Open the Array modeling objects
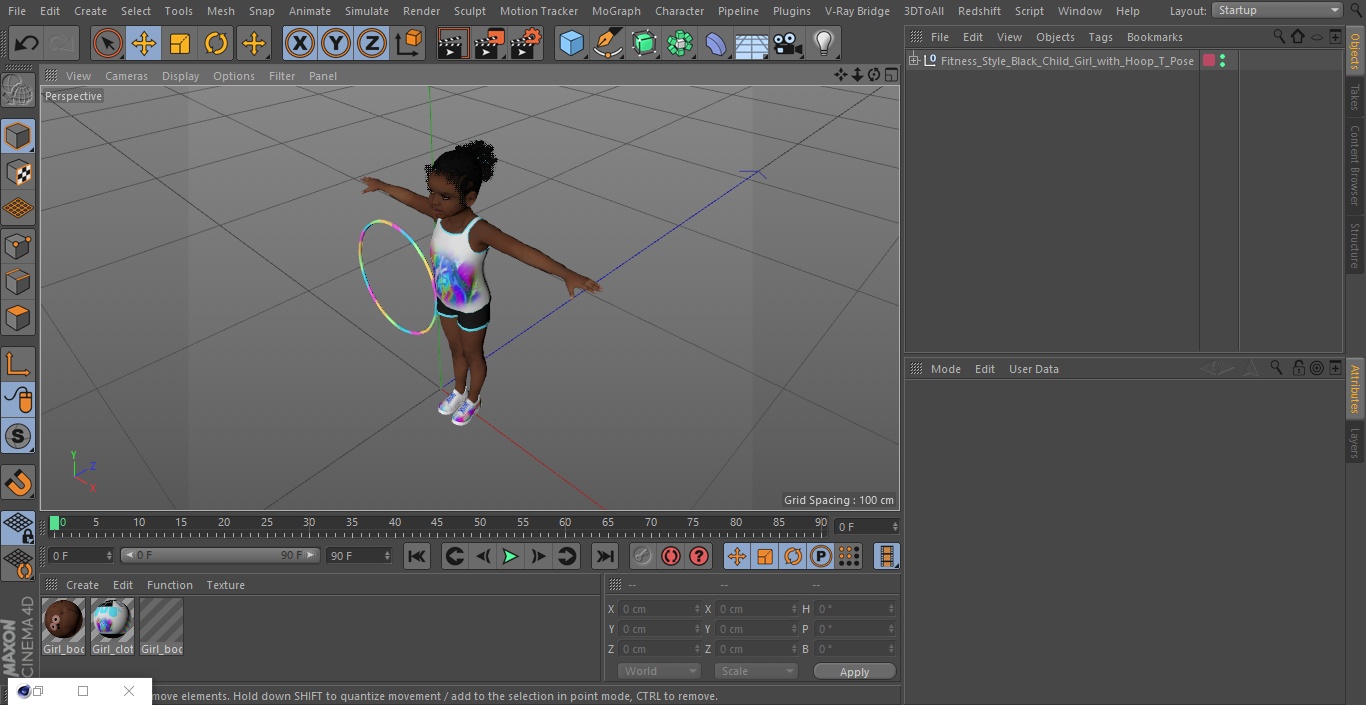Viewport: 1366px width, 705px height. pos(680,43)
